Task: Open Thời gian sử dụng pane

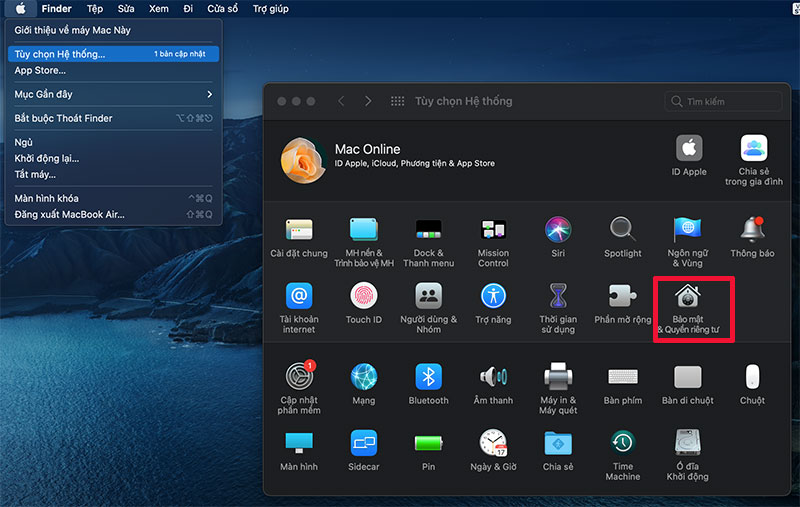Action: (x=558, y=308)
